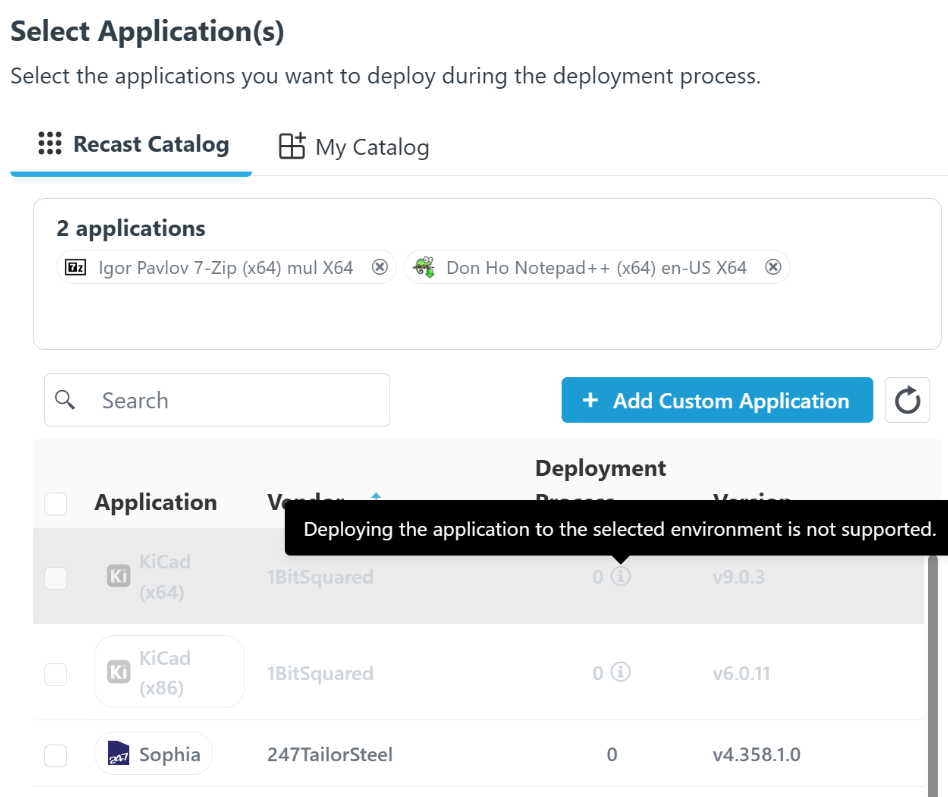This screenshot has width=948, height=797.
Task: Toggle the select-all applications checkbox
Action: (x=56, y=503)
